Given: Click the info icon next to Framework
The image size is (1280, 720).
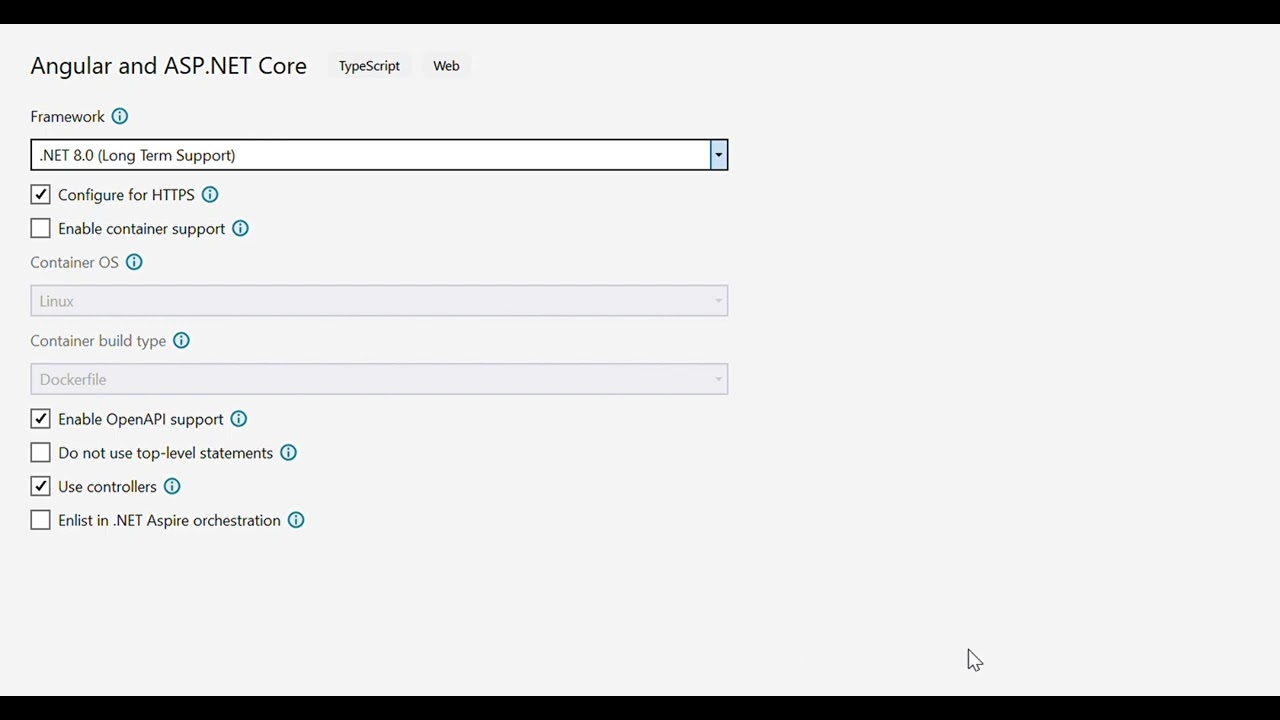Looking at the screenshot, I should (120, 117).
